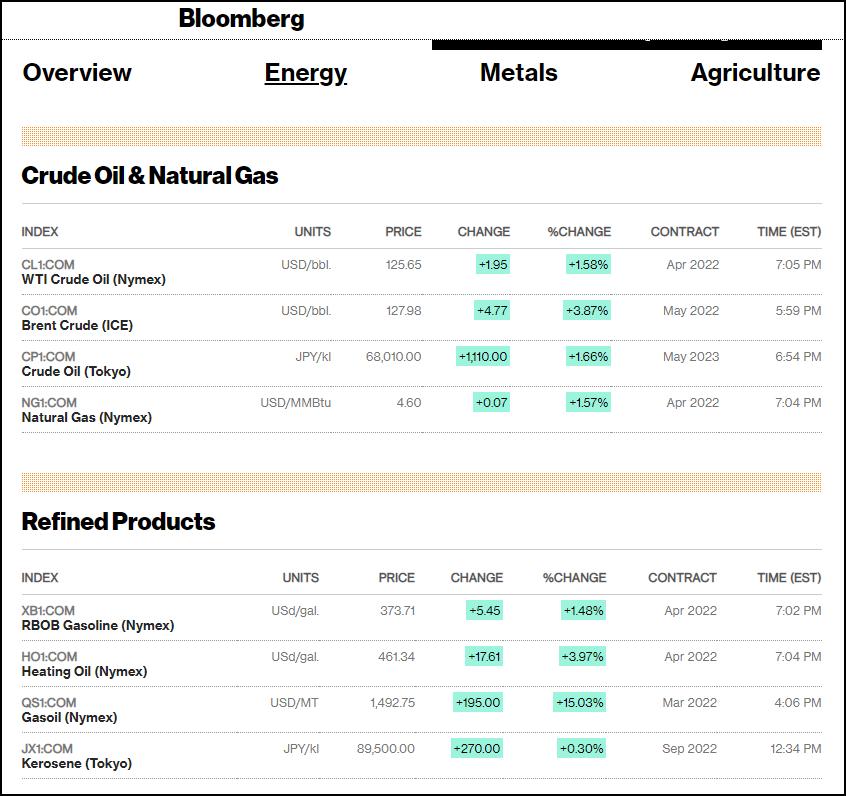
Task: Open Heating Oil (Nymex) quote
Action: tap(84, 672)
